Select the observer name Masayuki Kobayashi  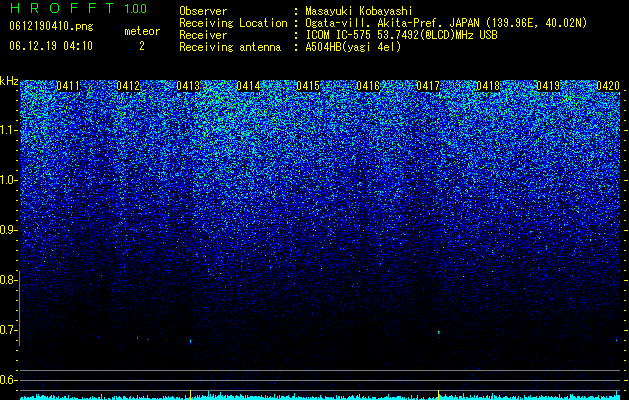(x=359, y=11)
